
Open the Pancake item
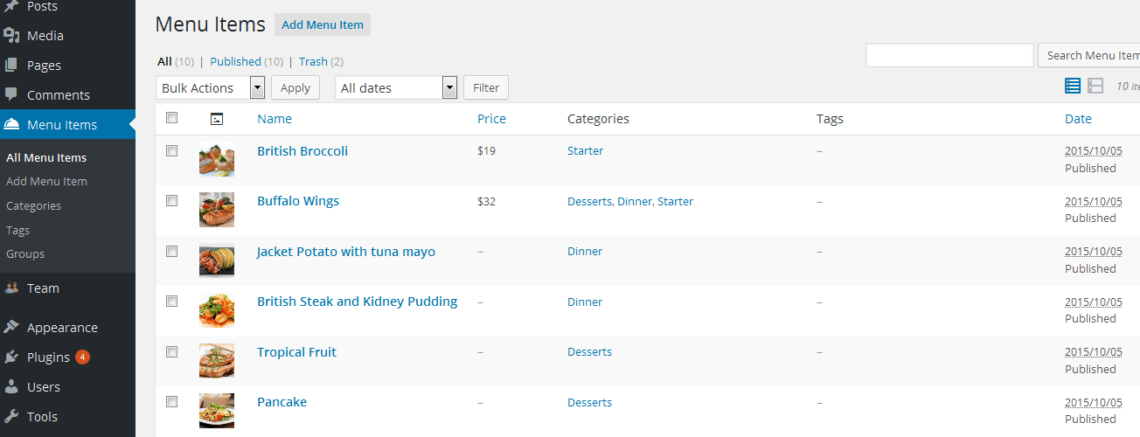tap(282, 402)
